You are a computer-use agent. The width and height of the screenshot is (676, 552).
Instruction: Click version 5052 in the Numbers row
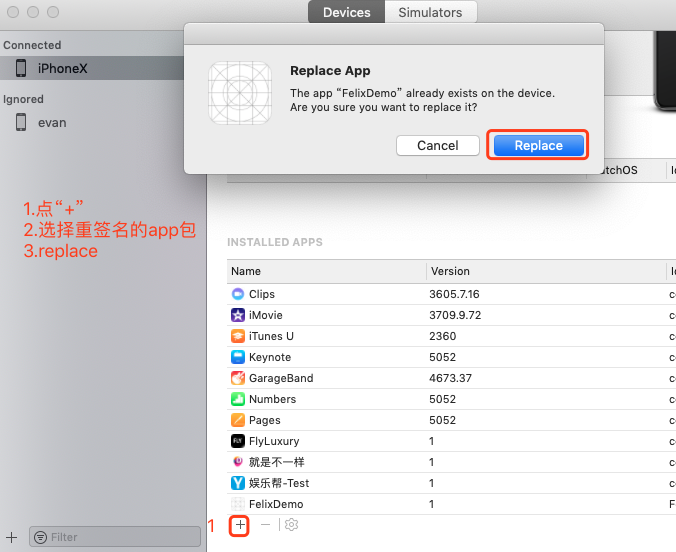(x=442, y=399)
